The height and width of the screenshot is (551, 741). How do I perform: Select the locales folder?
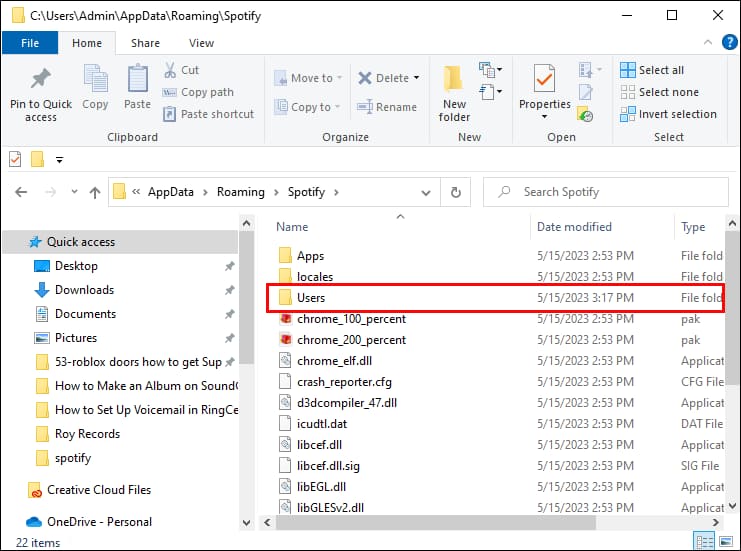pyautogui.click(x=315, y=277)
